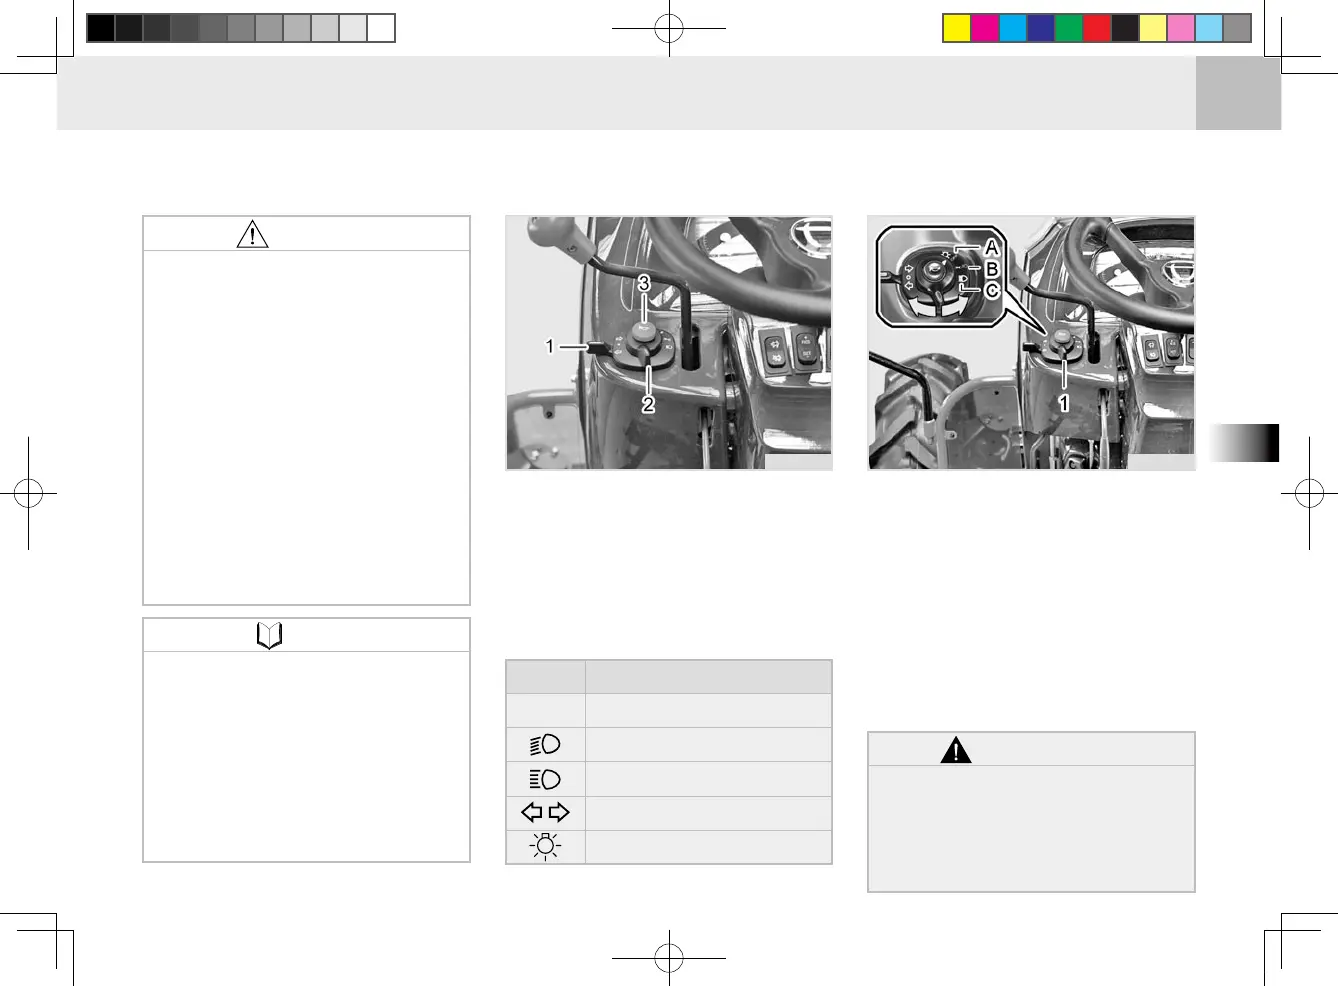This screenshot has height=986, width=1338.
Task: Pick the magenta color bar swatch
Action: (985, 28)
